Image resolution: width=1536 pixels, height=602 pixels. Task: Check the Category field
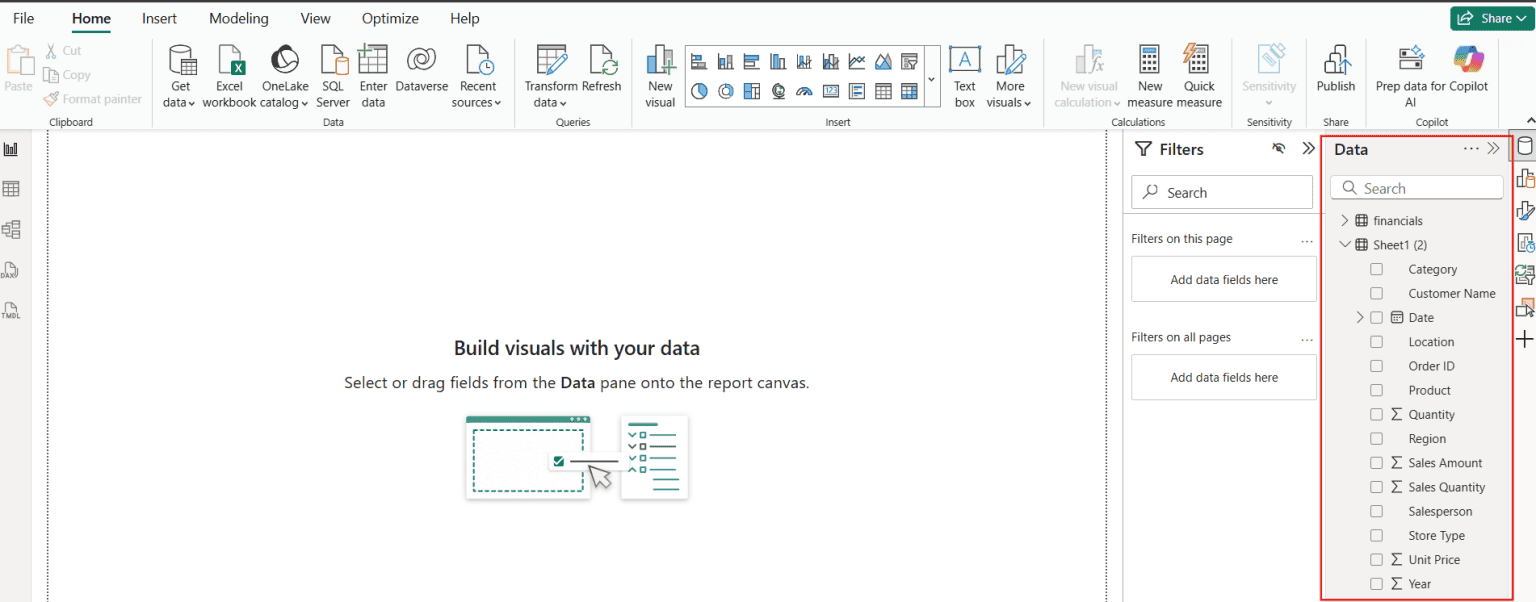pos(1377,269)
